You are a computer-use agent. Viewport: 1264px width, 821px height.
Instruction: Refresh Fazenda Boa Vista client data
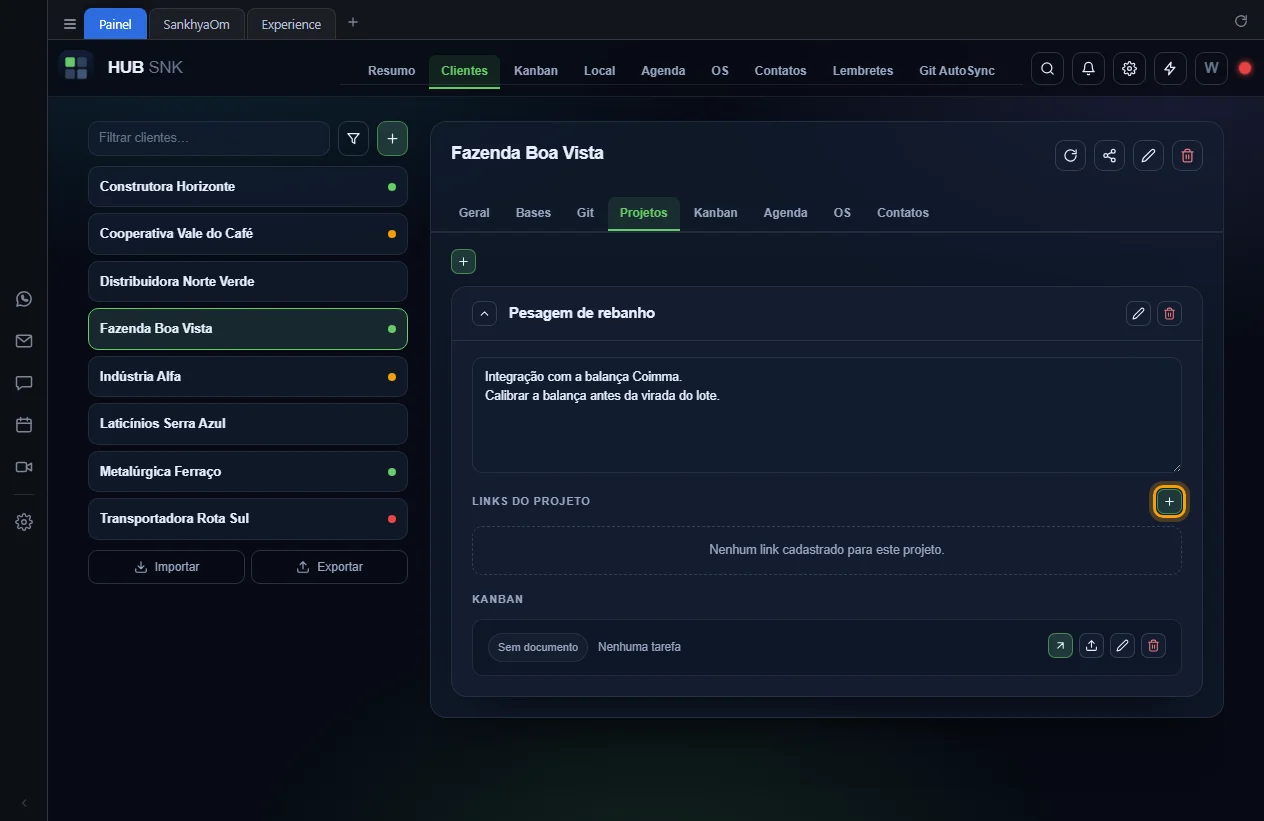(1070, 155)
